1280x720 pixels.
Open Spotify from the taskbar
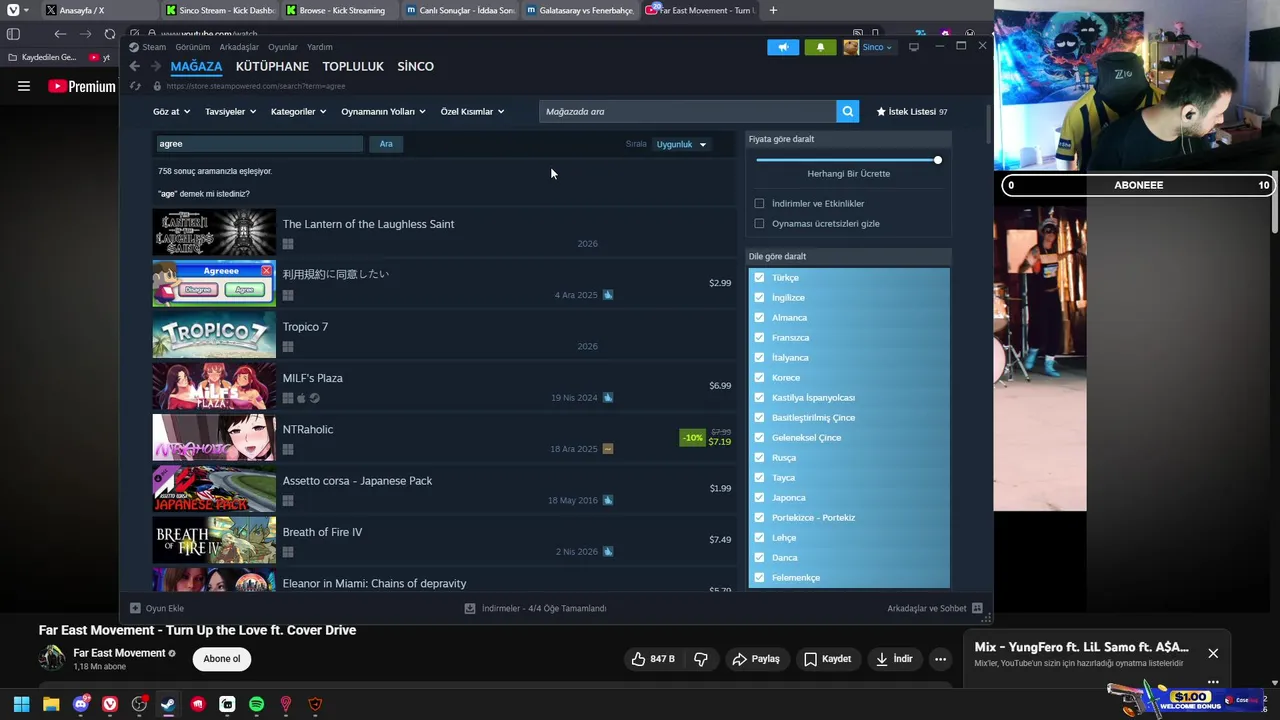(256, 704)
